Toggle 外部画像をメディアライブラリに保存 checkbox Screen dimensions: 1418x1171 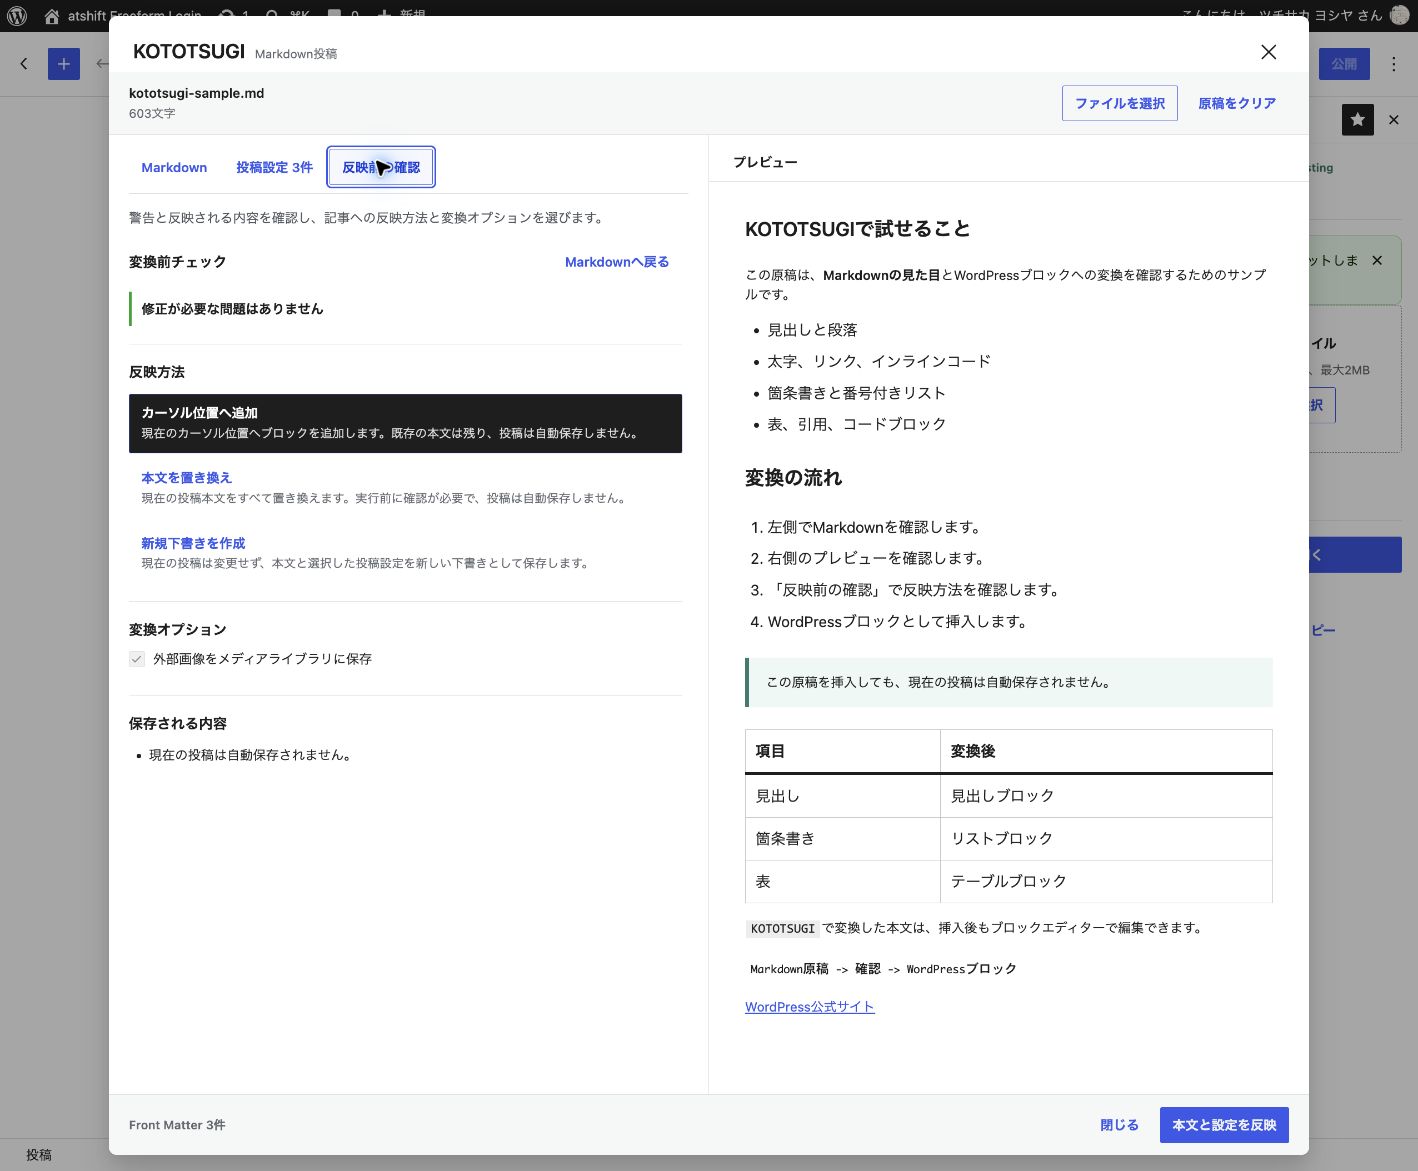pyautogui.click(x=137, y=659)
